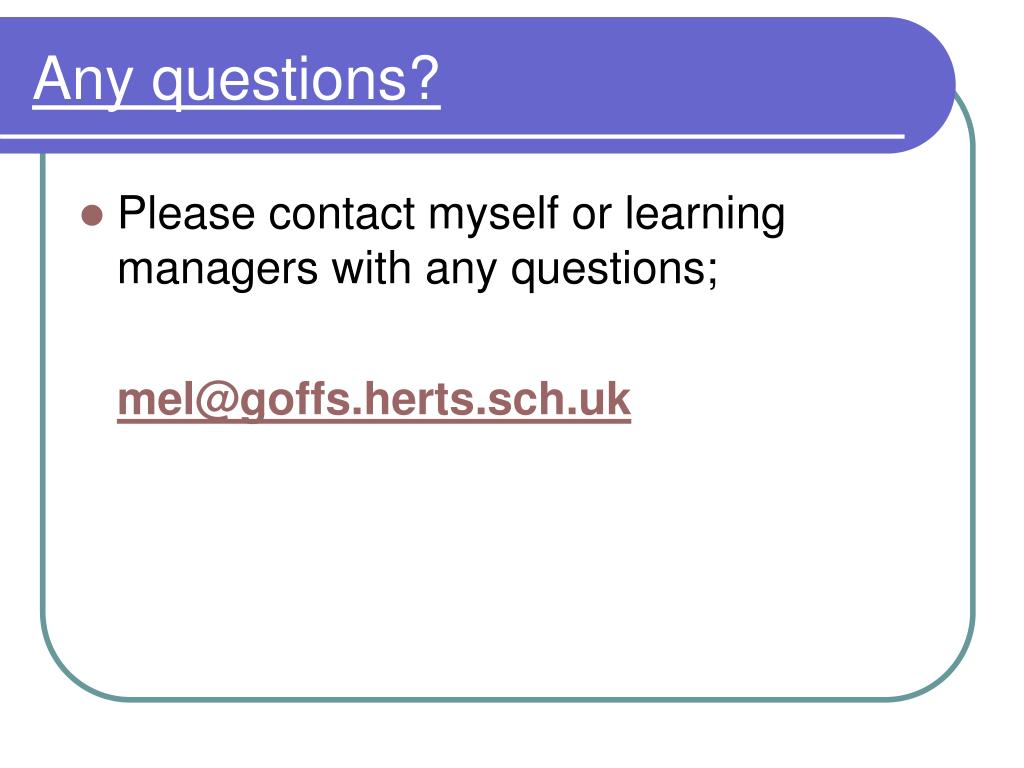Click the @ symbol in the email address

click(x=215, y=400)
